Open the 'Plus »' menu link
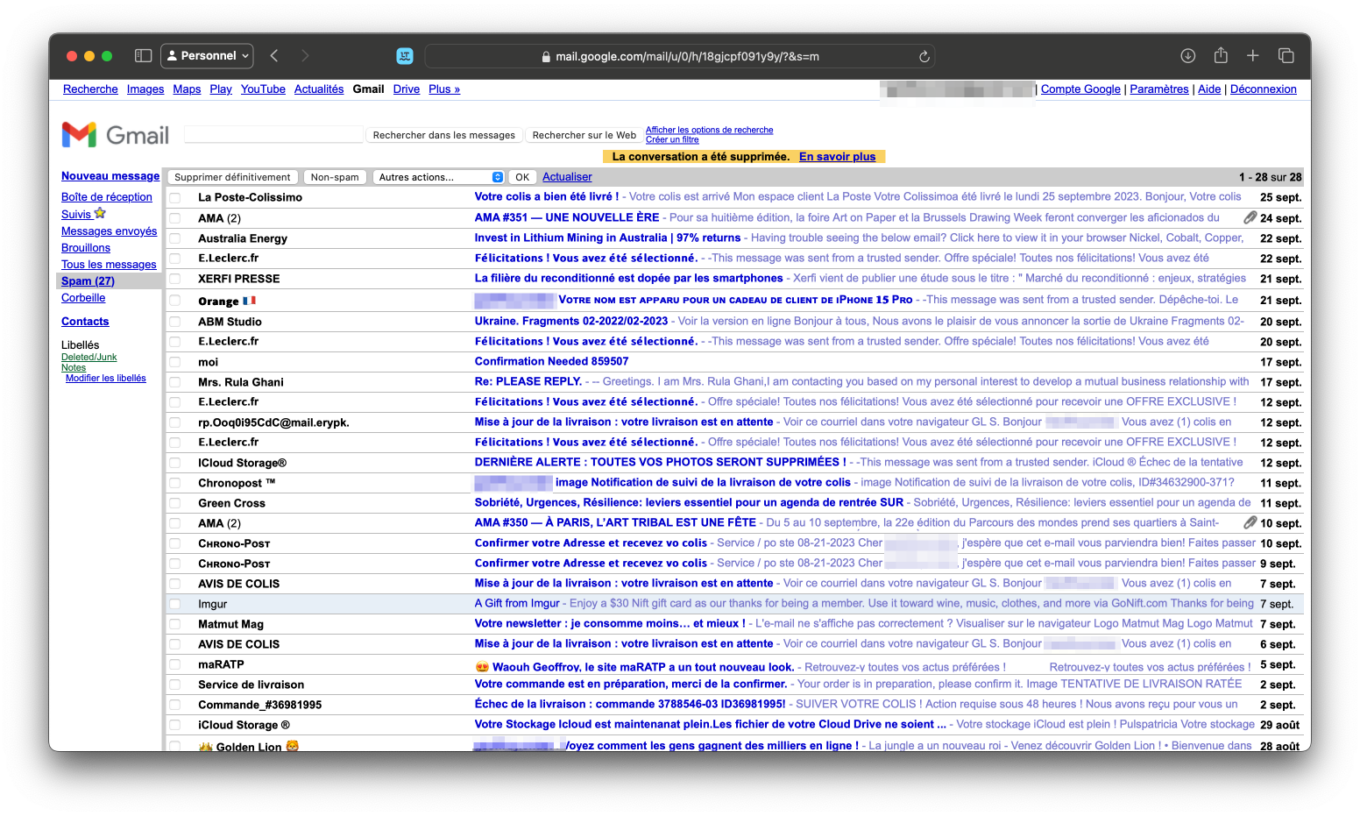Screen dimensions: 1360x816 point(444,89)
